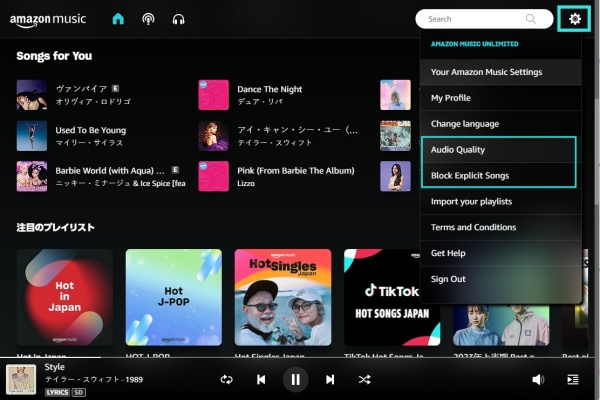Focus the Search input field
Screen dimensions: 600x400
[484, 19]
